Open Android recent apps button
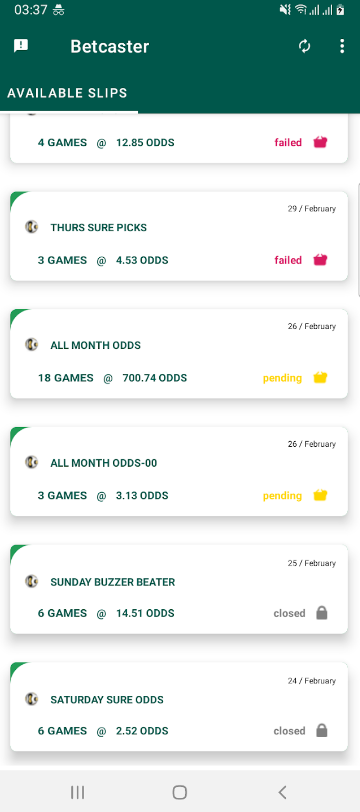 pyautogui.click(x=77, y=792)
